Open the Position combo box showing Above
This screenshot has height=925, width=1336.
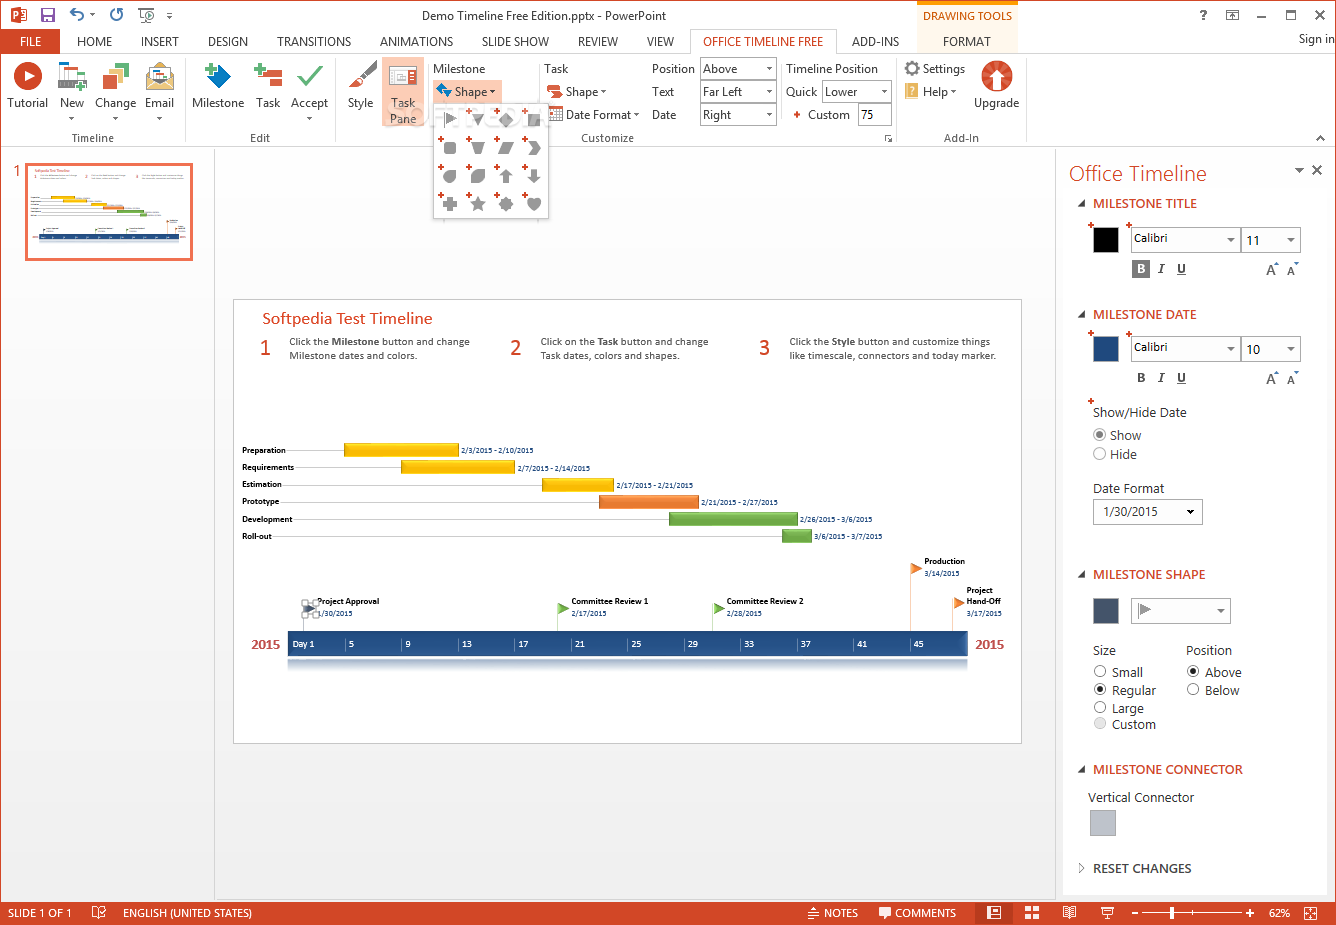[738, 68]
